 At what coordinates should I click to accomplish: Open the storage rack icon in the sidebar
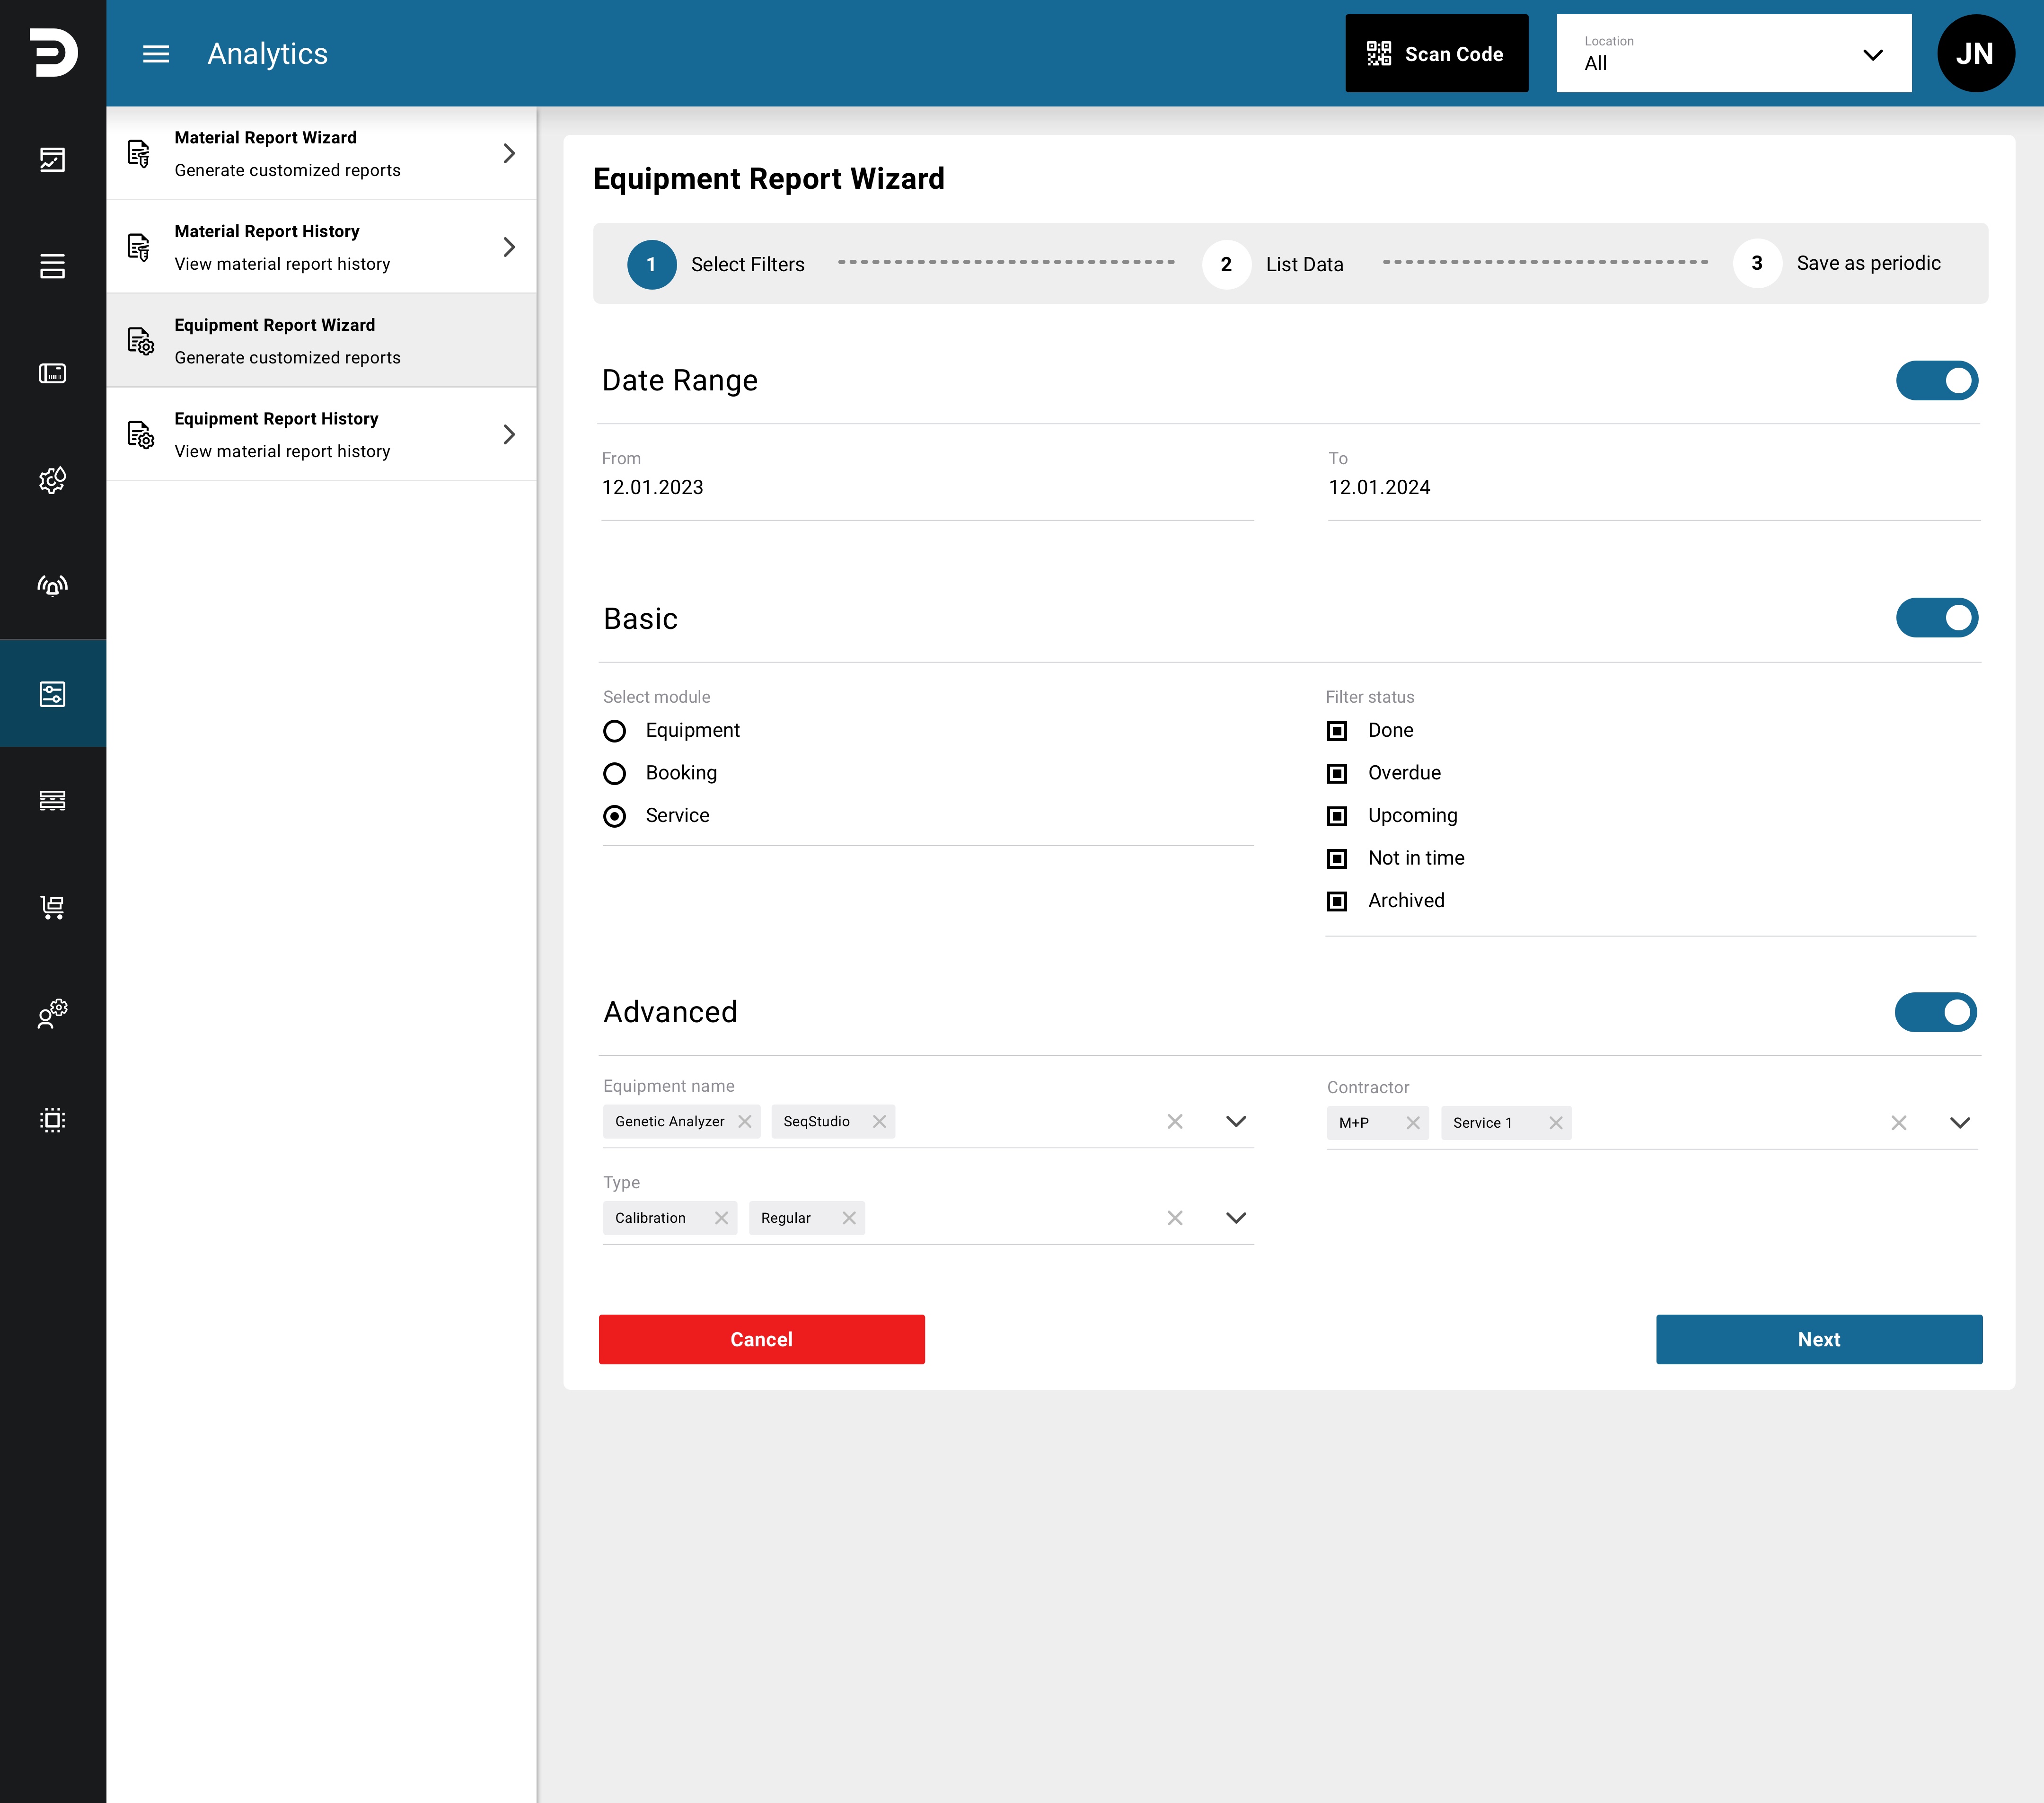(52, 800)
